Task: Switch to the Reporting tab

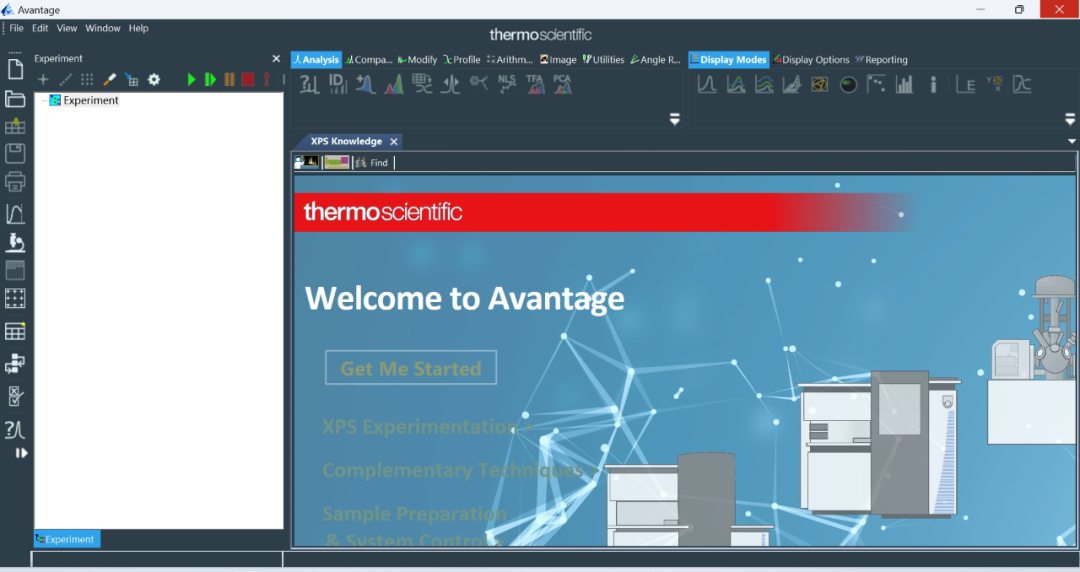Action: (x=882, y=59)
